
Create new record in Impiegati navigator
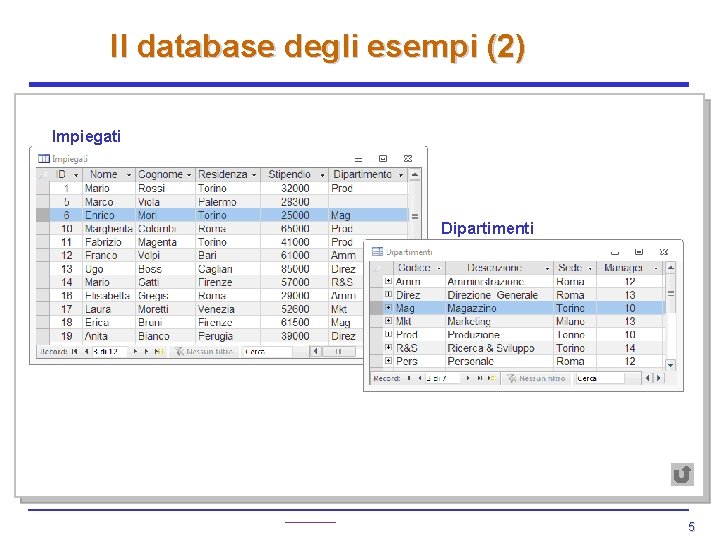coord(159,352)
